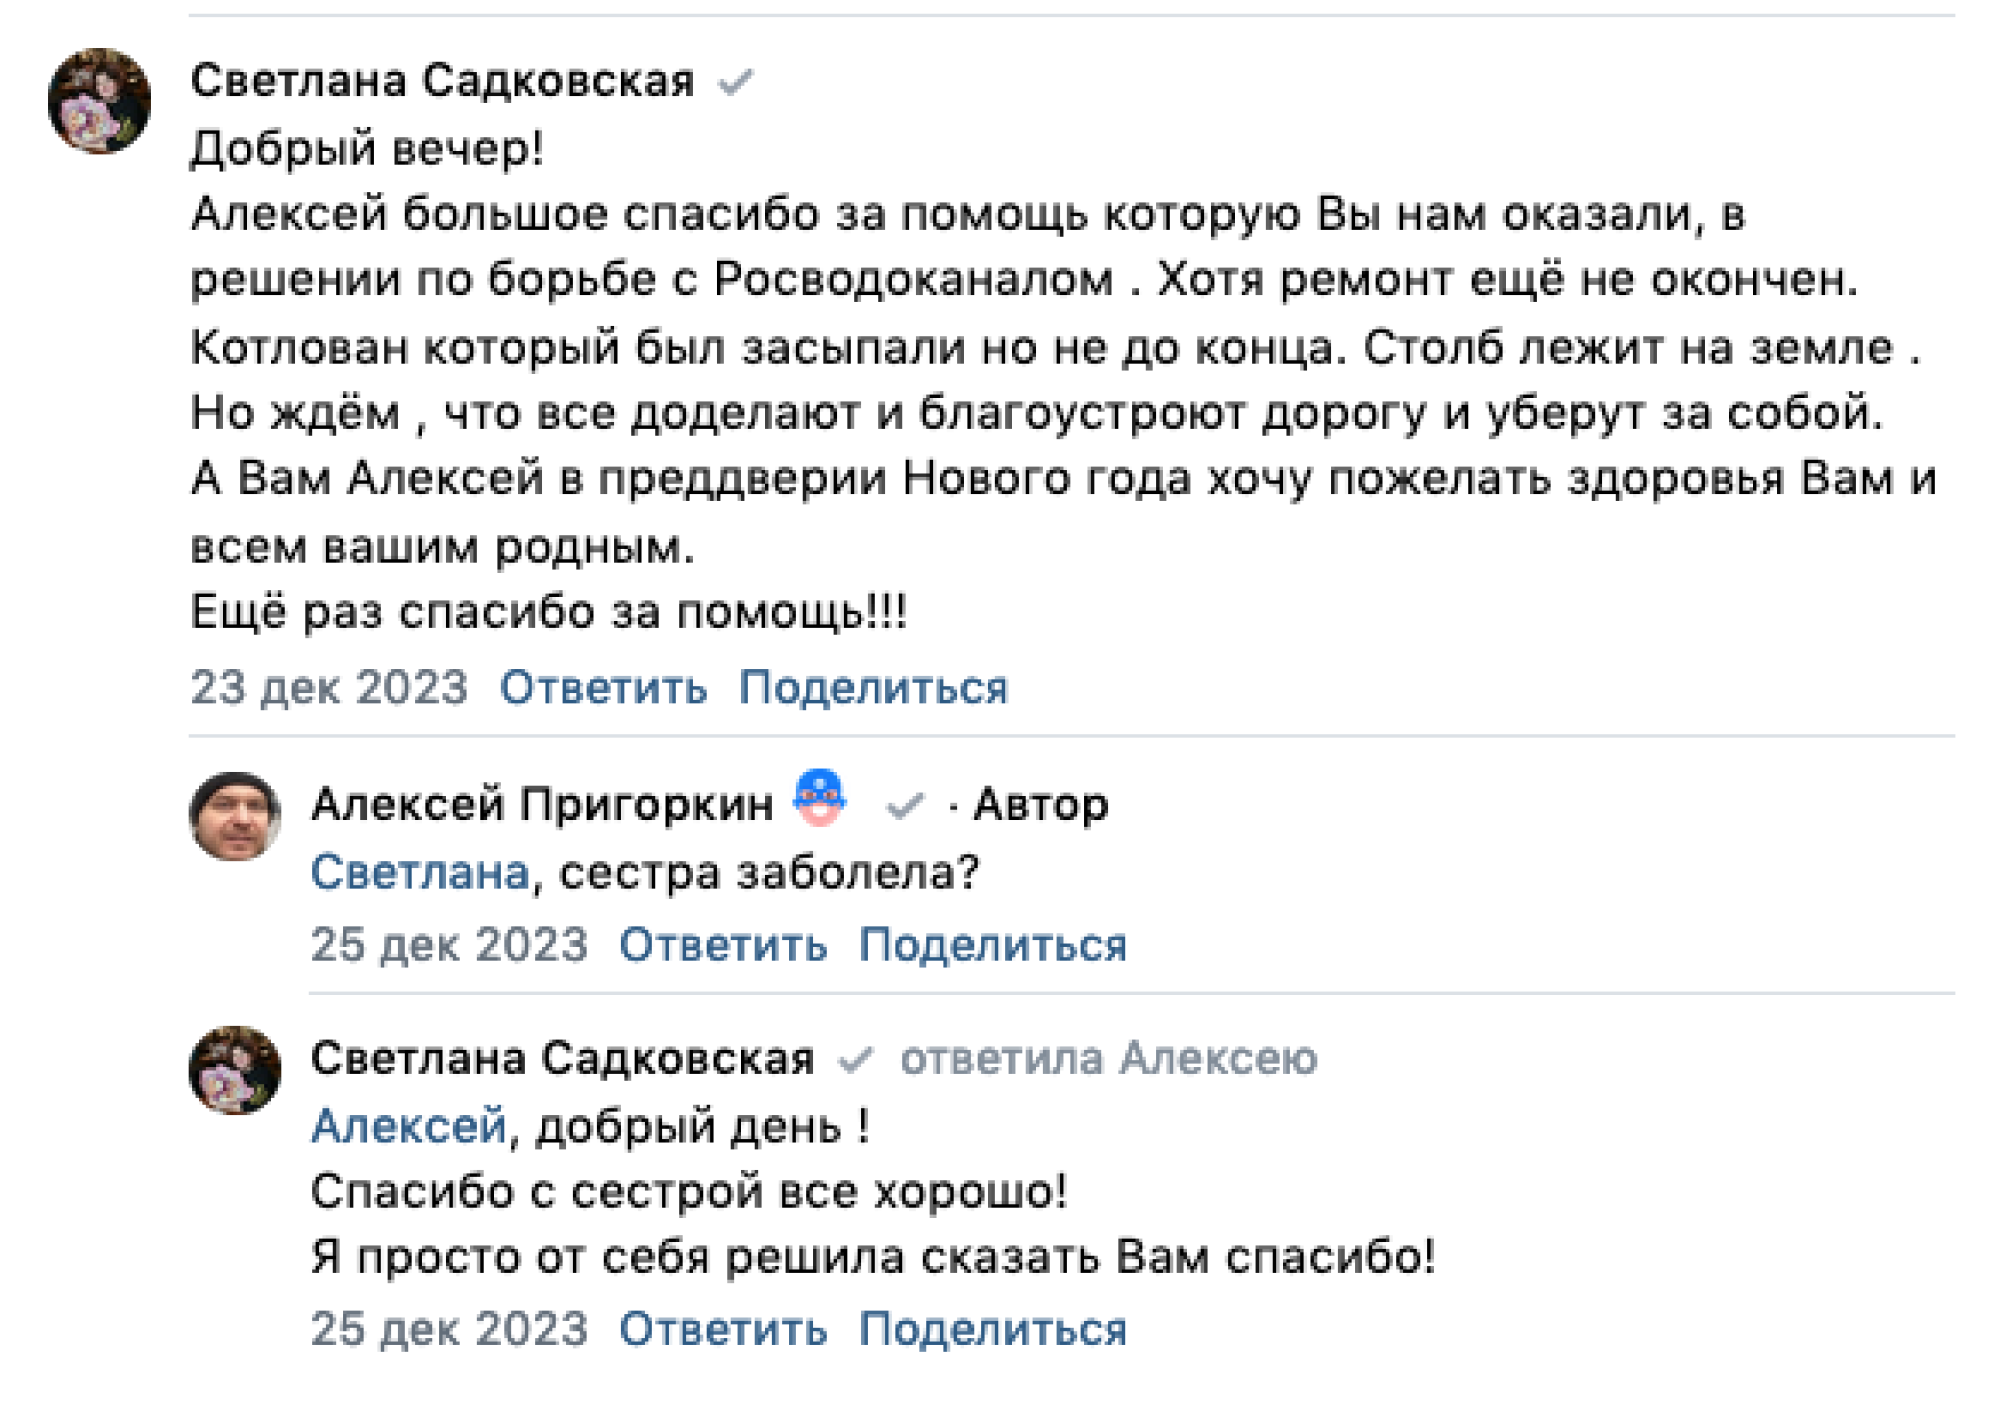The width and height of the screenshot is (2000, 1417).
Task: Click 'Поделиться' under Алексей's 'сестра заболела?' comment
Action: (x=993, y=945)
